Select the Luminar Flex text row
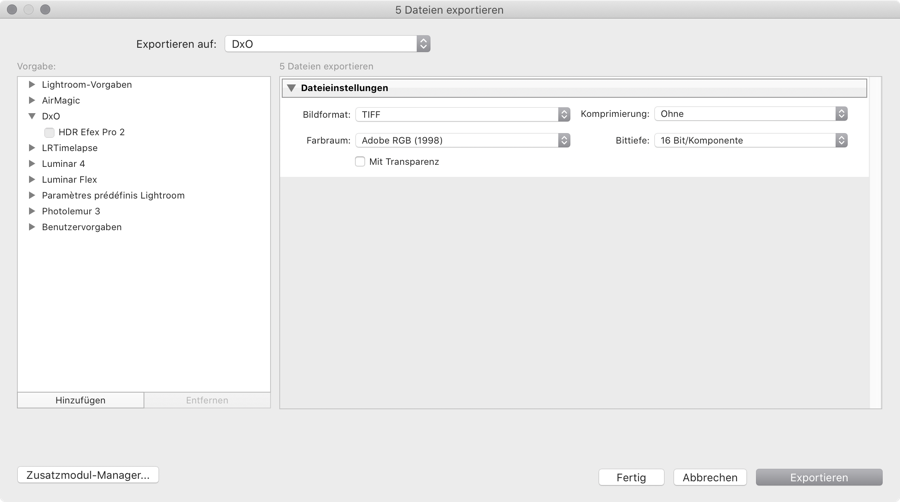 69,179
